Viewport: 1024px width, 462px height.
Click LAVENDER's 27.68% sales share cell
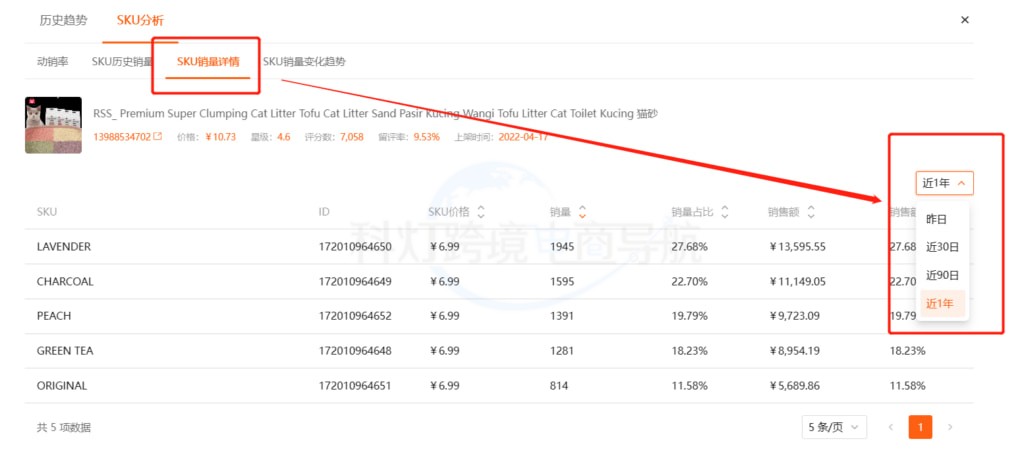pos(690,247)
